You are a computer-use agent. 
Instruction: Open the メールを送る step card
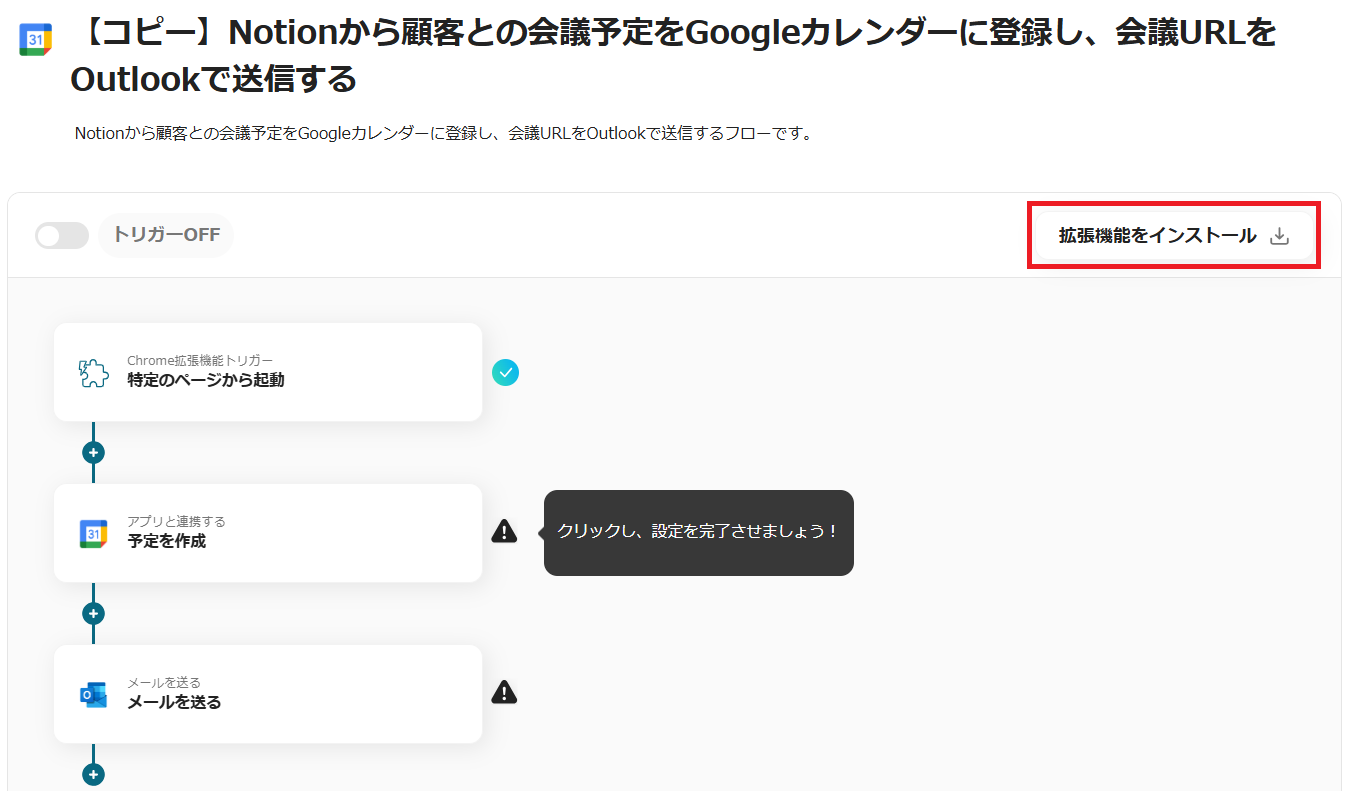pos(268,694)
